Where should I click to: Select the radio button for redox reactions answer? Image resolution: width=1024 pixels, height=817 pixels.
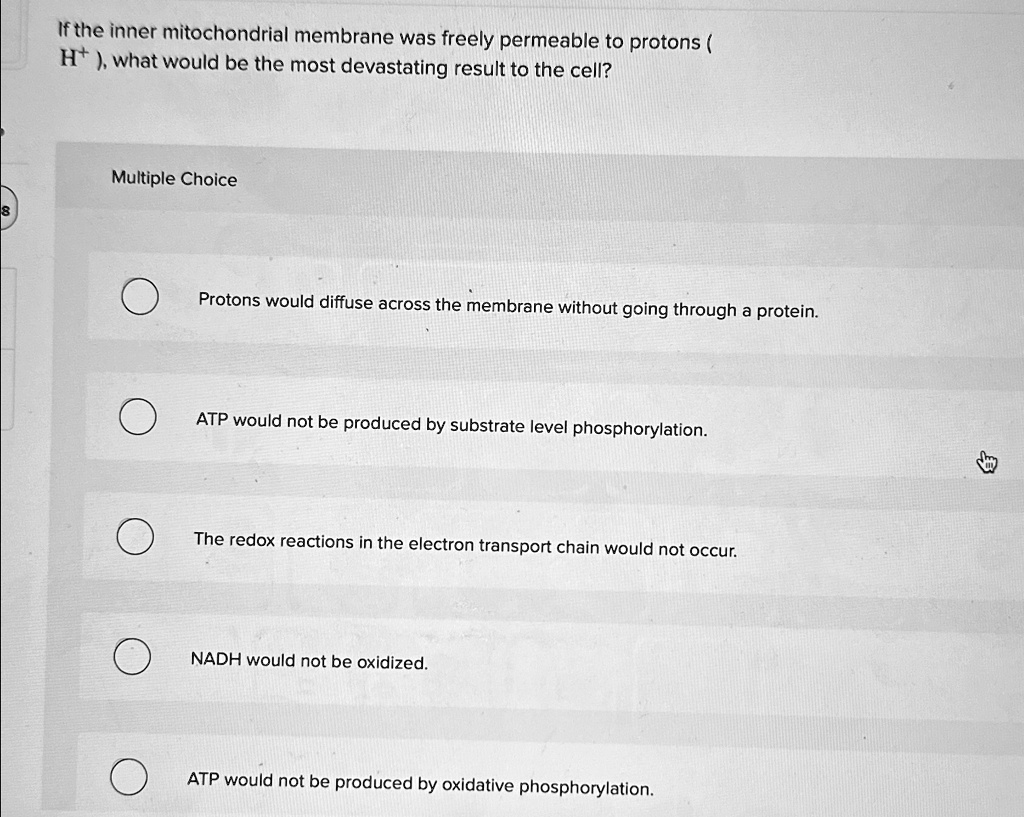point(135,537)
